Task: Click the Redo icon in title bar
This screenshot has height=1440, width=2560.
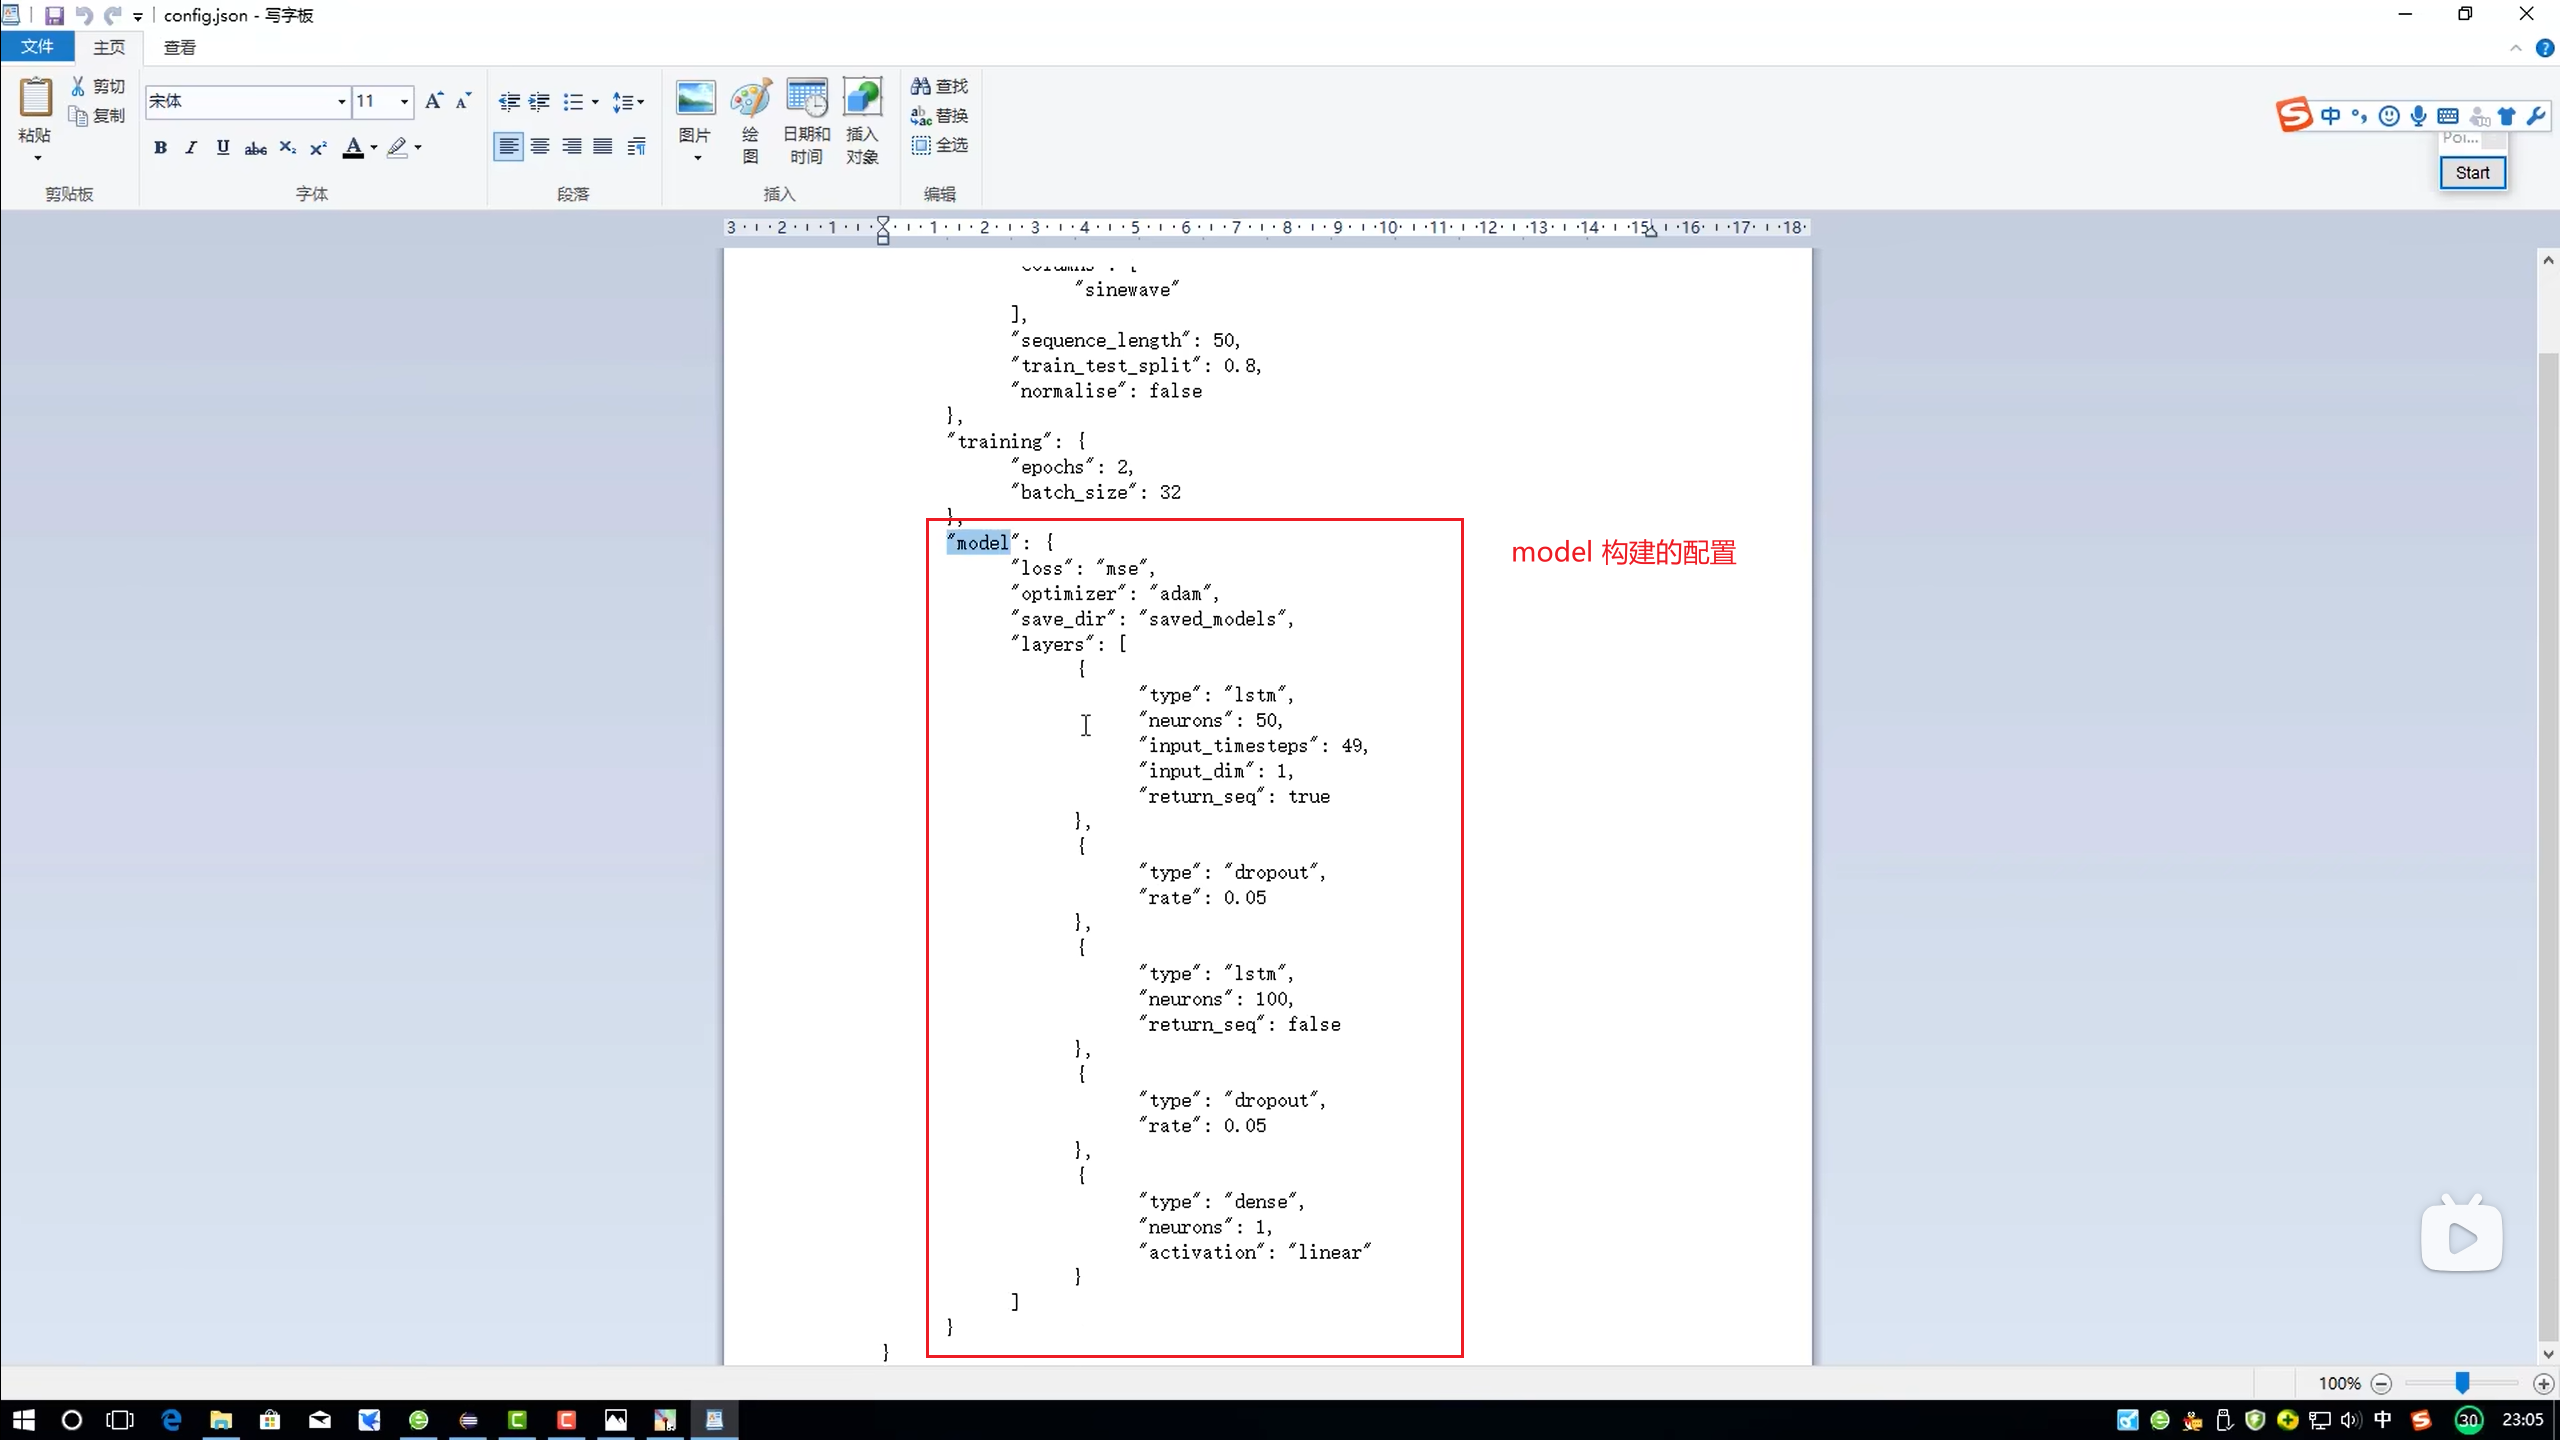Action: (113, 15)
